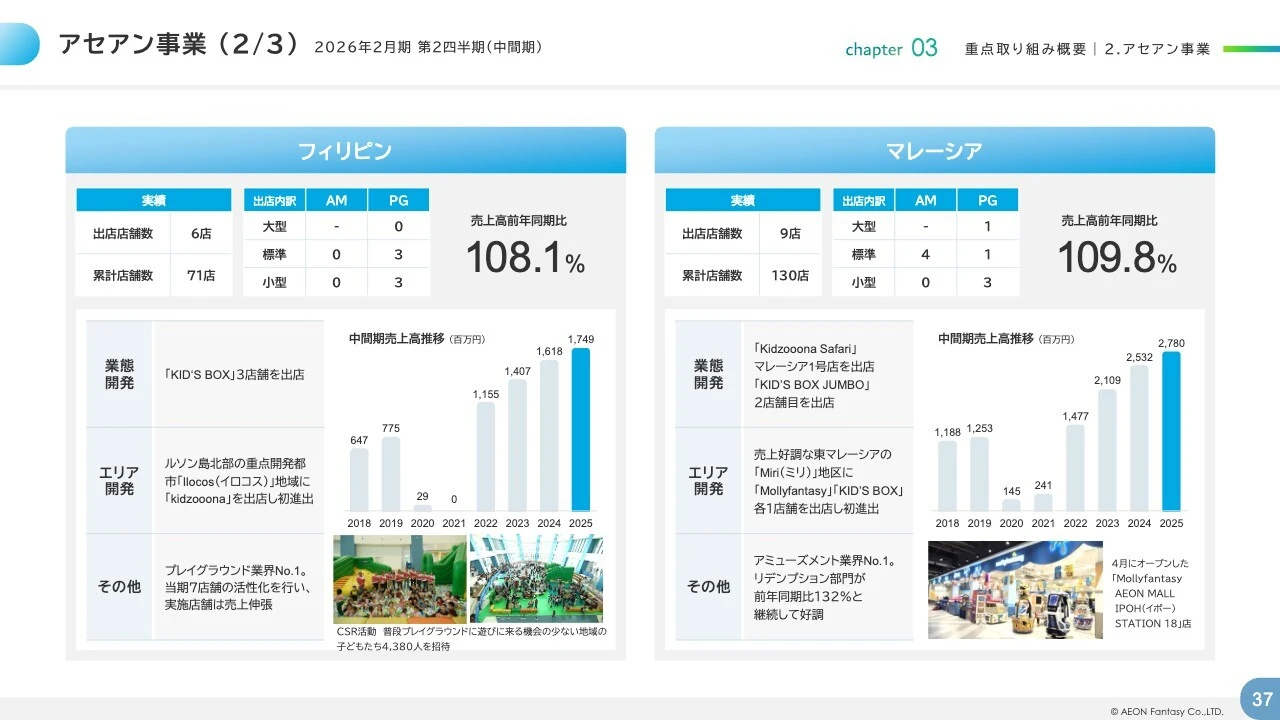Expand the 業態開発 row in Philippines table
The image size is (1280, 720).
coord(119,372)
